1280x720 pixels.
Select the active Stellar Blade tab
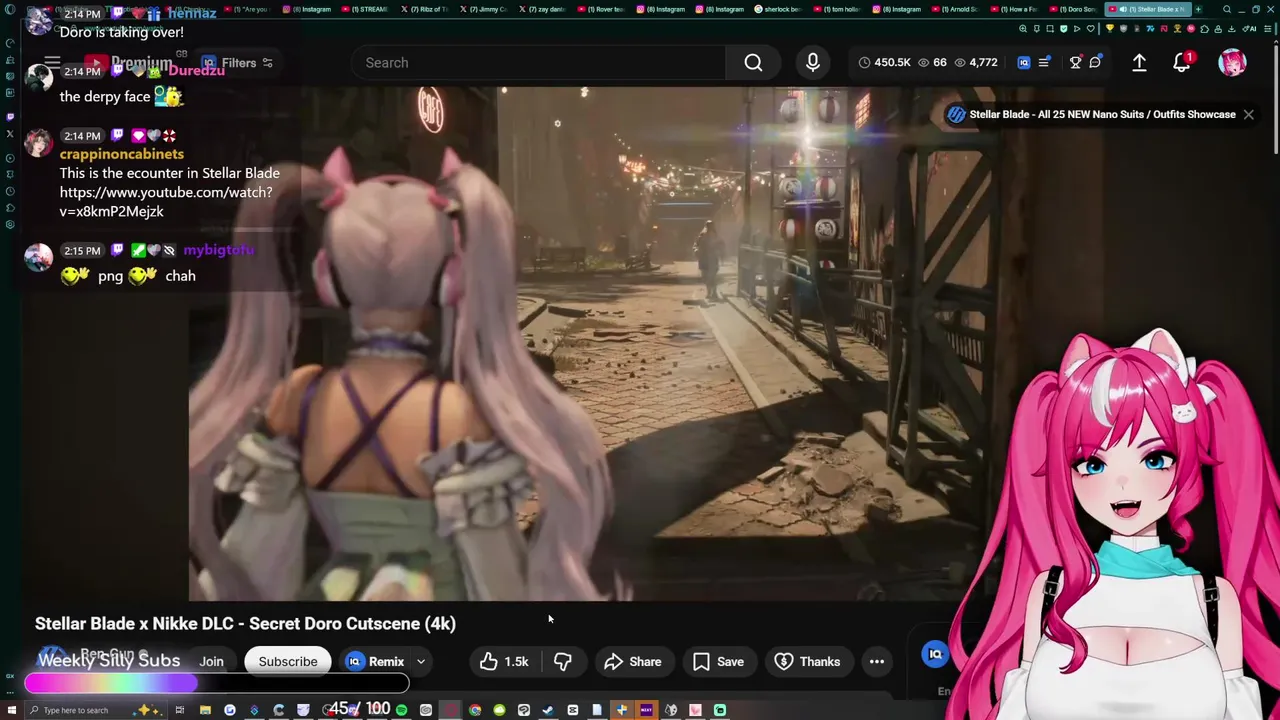[1147, 9]
